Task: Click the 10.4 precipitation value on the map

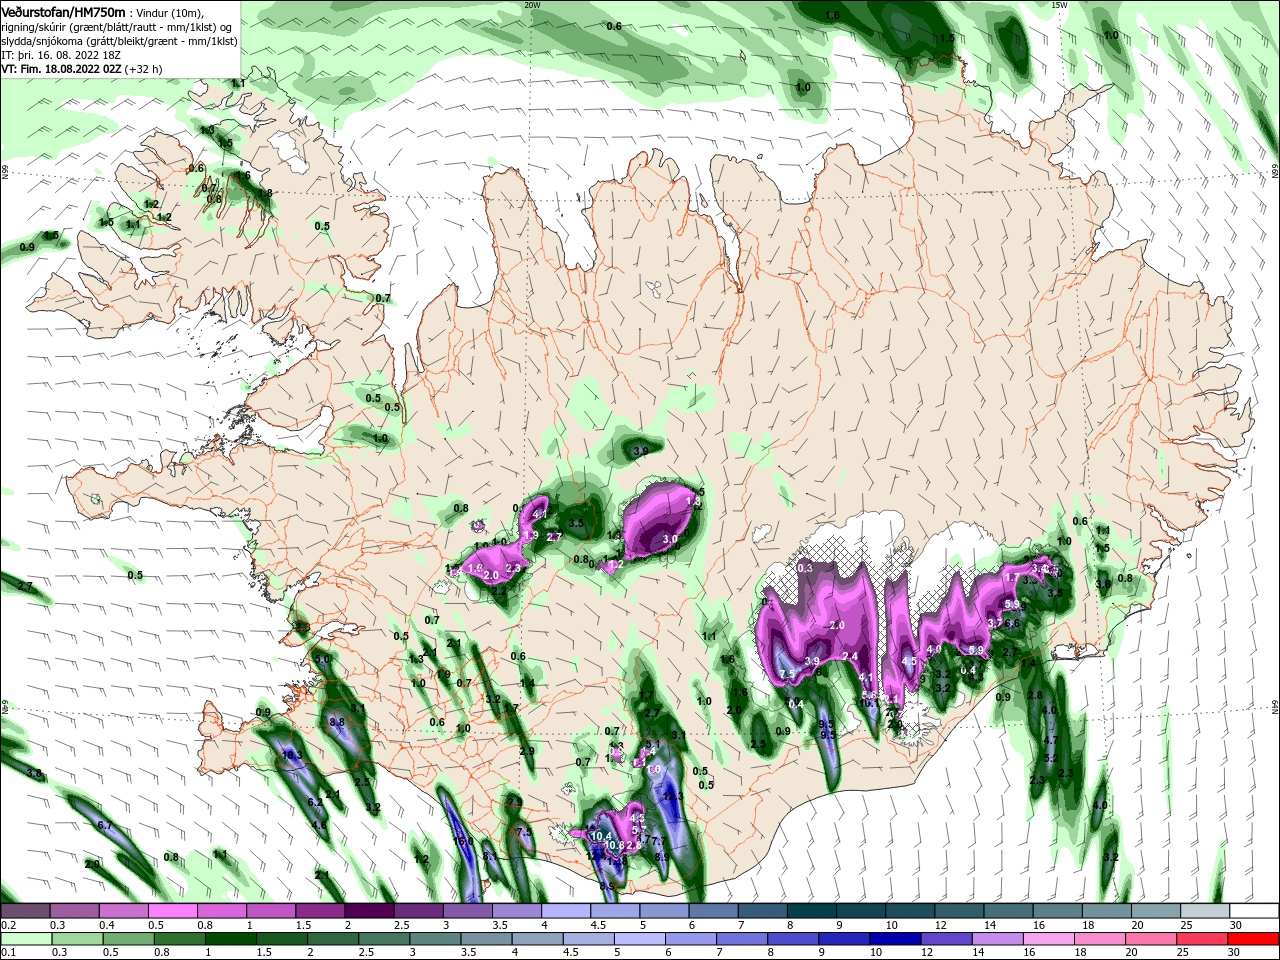Action: 601,836
